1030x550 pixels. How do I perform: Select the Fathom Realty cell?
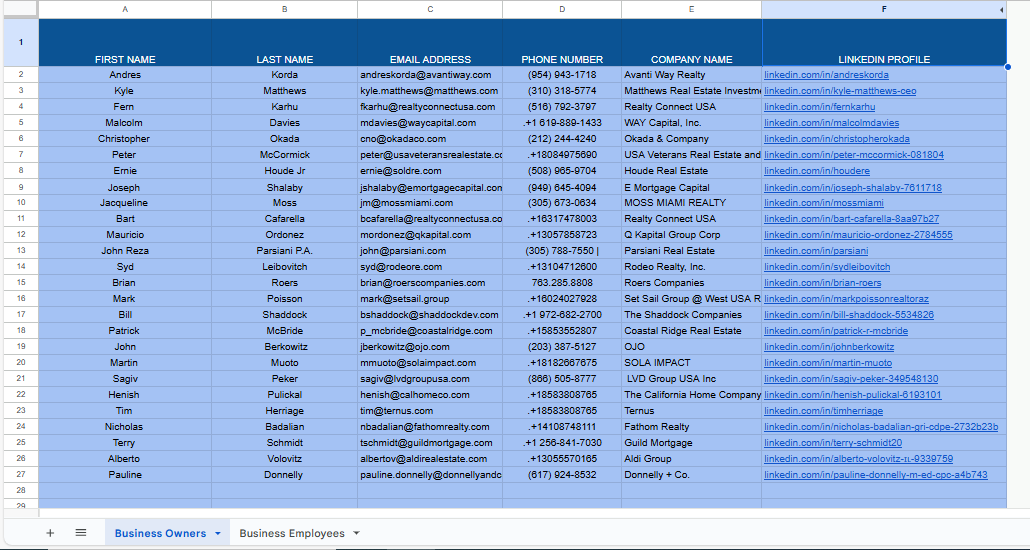click(x=692, y=427)
